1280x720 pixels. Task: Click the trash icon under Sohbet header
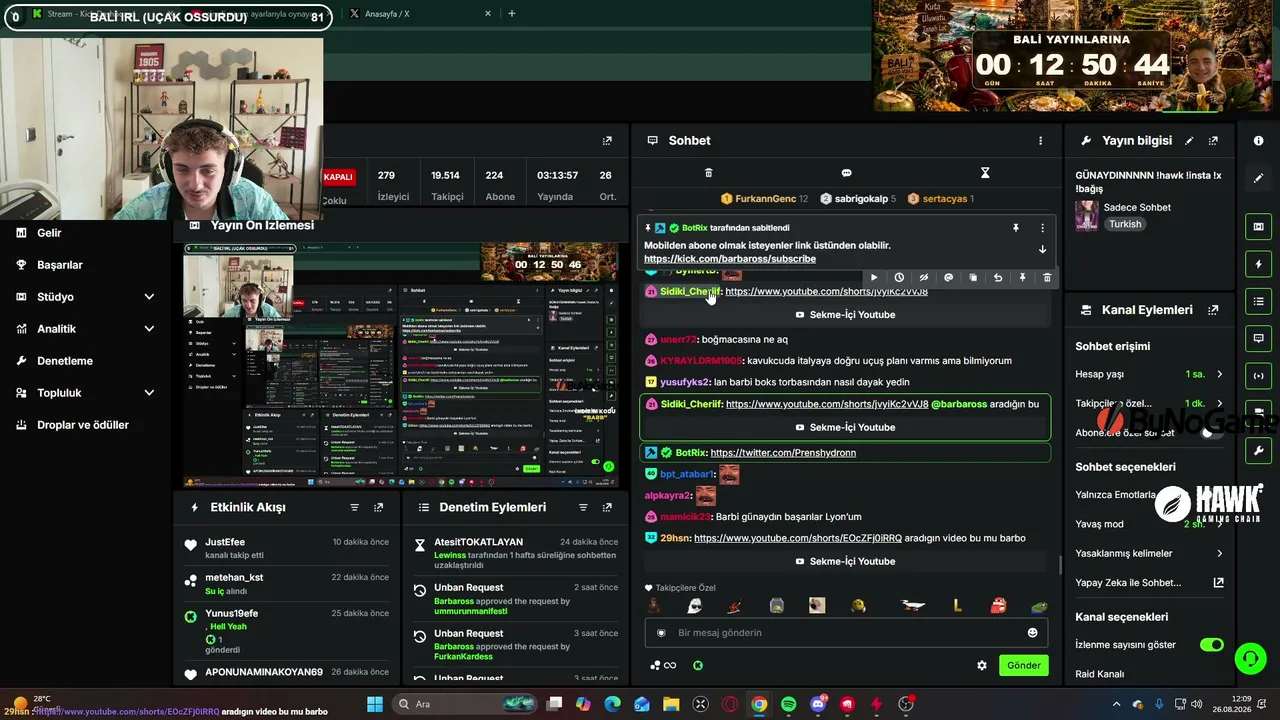point(709,173)
